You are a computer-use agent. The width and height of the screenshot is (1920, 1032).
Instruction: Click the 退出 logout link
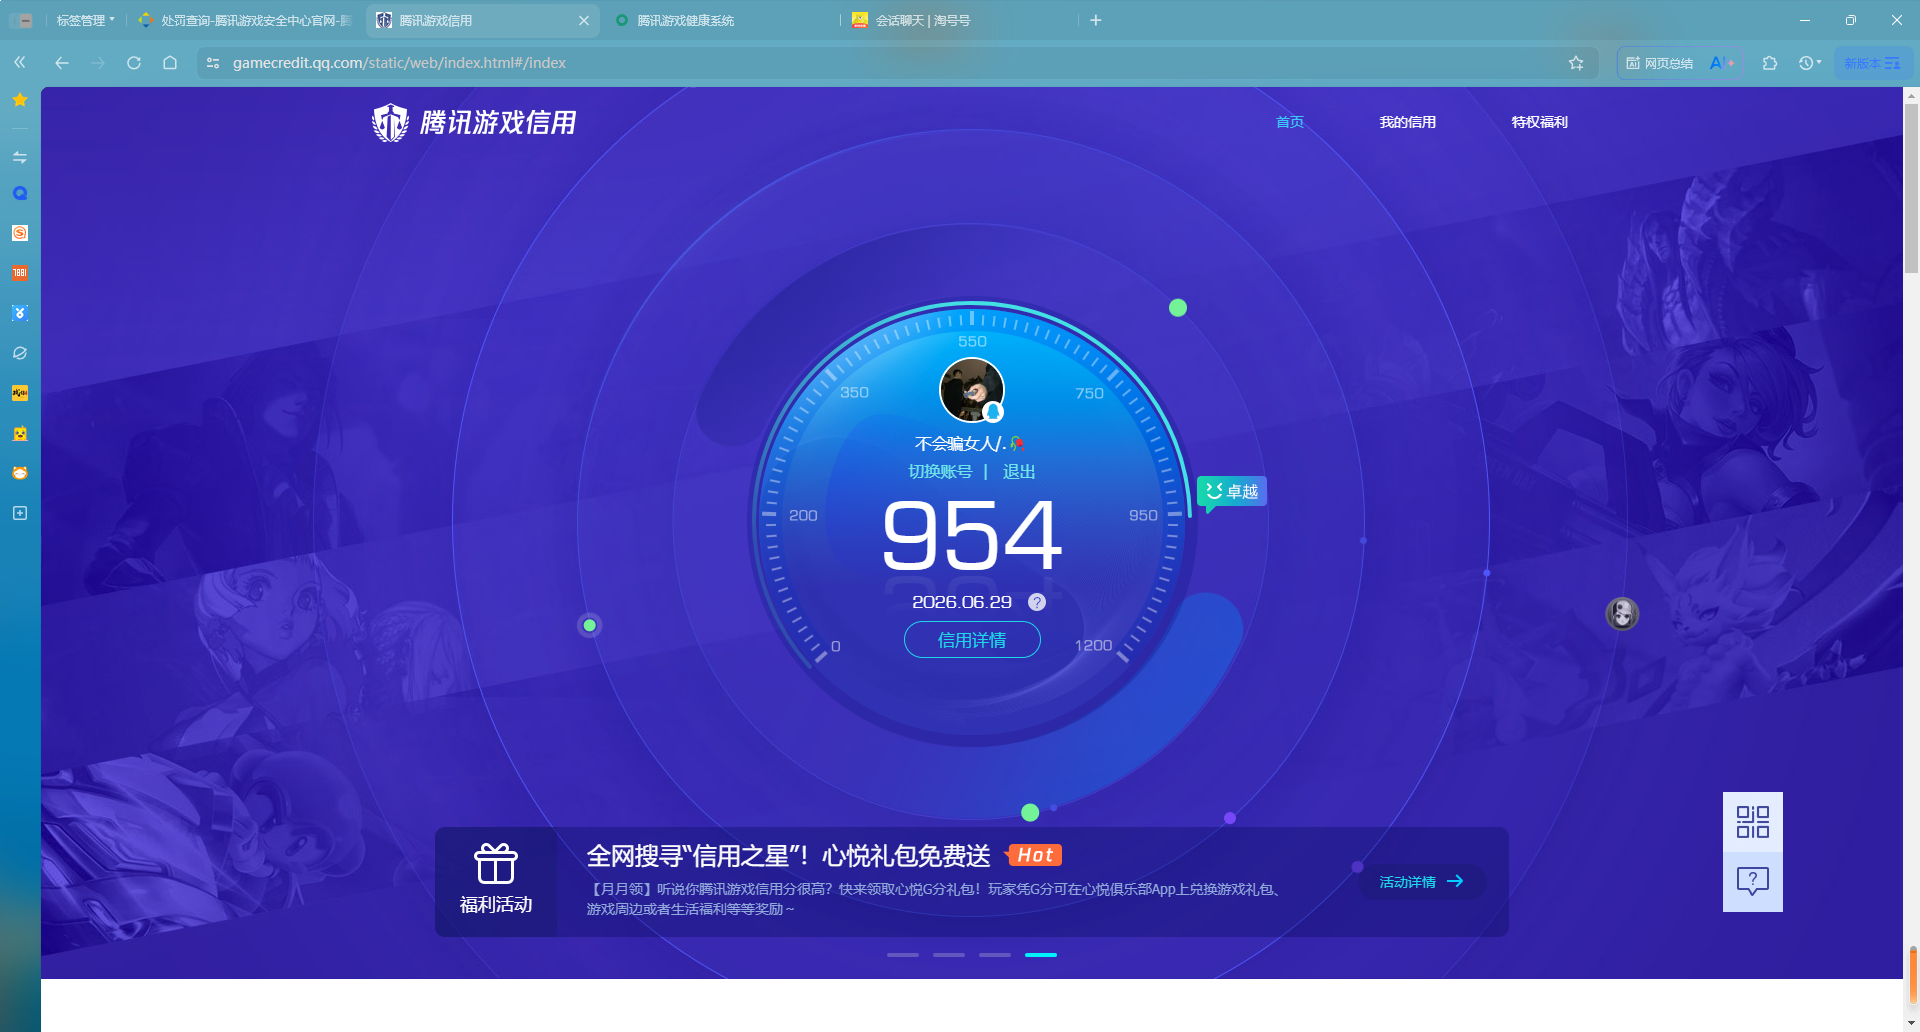click(x=1019, y=472)
